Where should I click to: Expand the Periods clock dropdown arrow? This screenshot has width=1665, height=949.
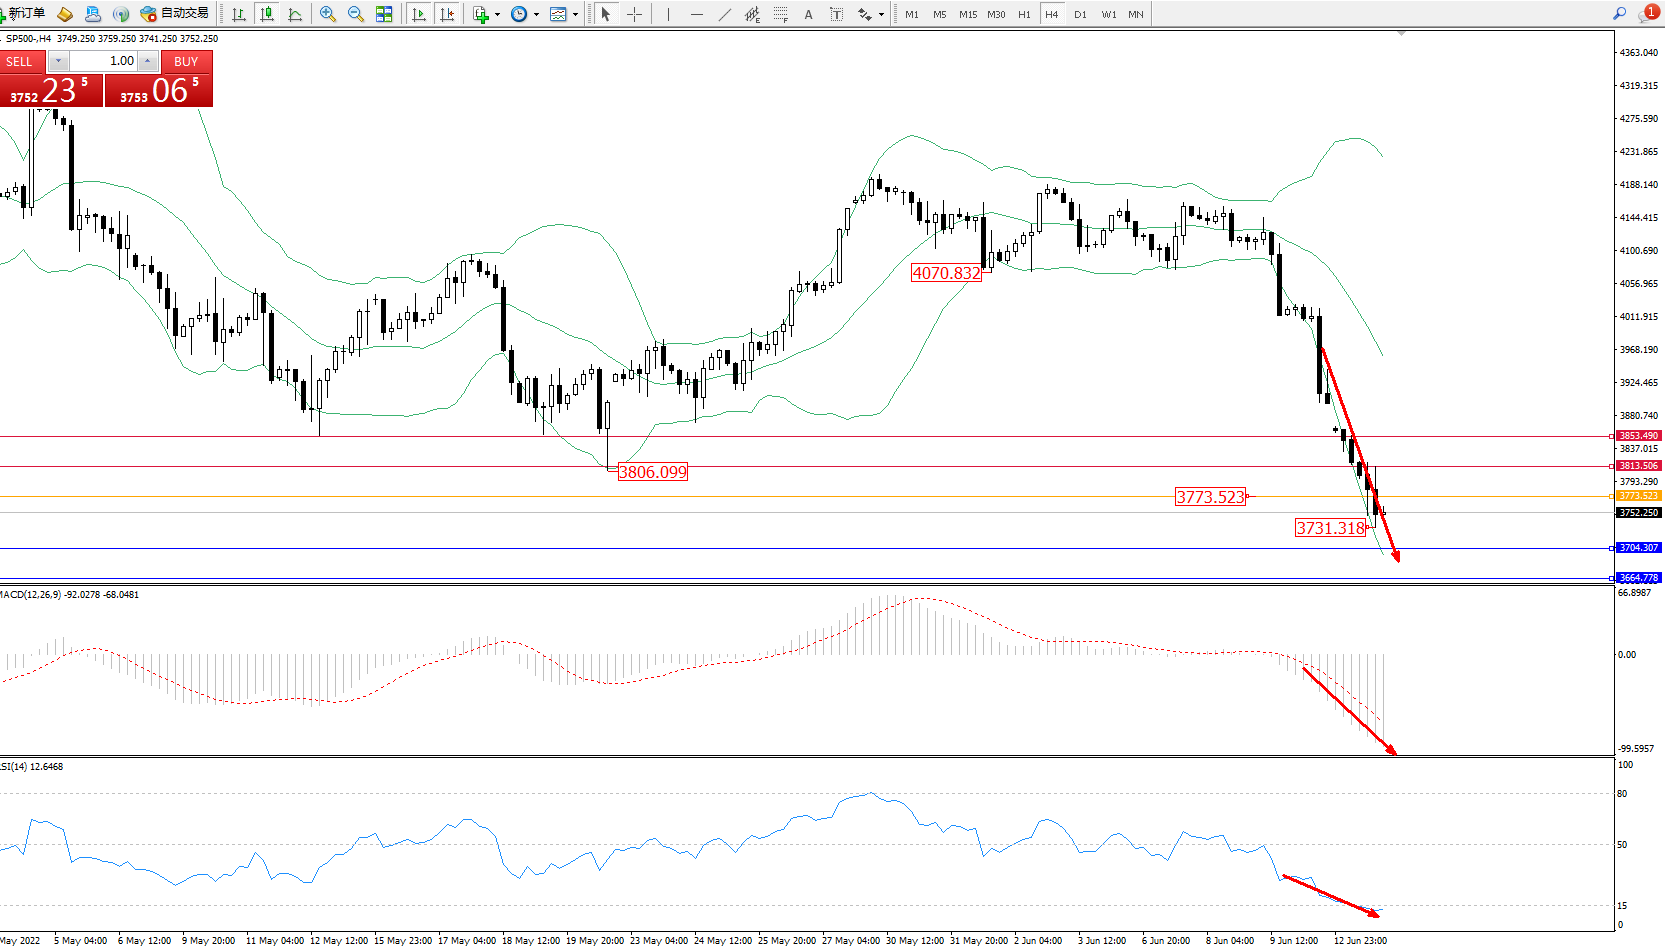tap(536, 14)
